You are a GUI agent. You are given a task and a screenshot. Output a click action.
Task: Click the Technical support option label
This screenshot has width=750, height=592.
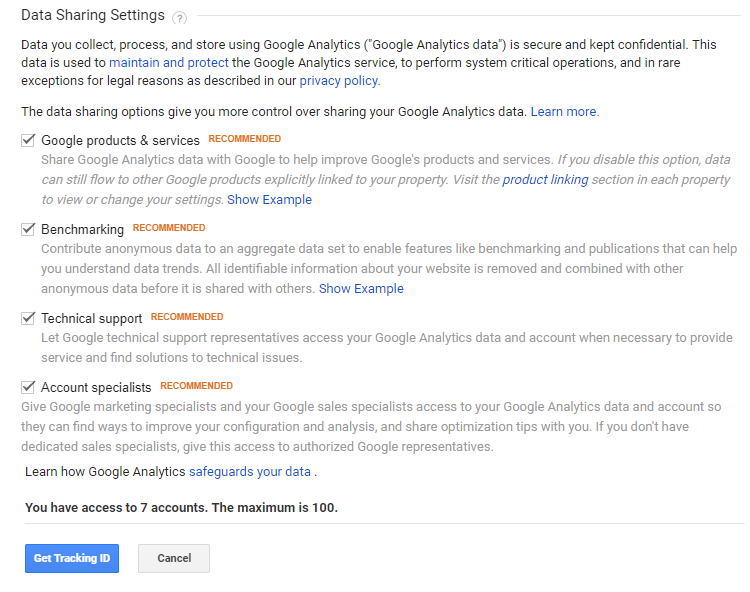(x=91, y=319)
